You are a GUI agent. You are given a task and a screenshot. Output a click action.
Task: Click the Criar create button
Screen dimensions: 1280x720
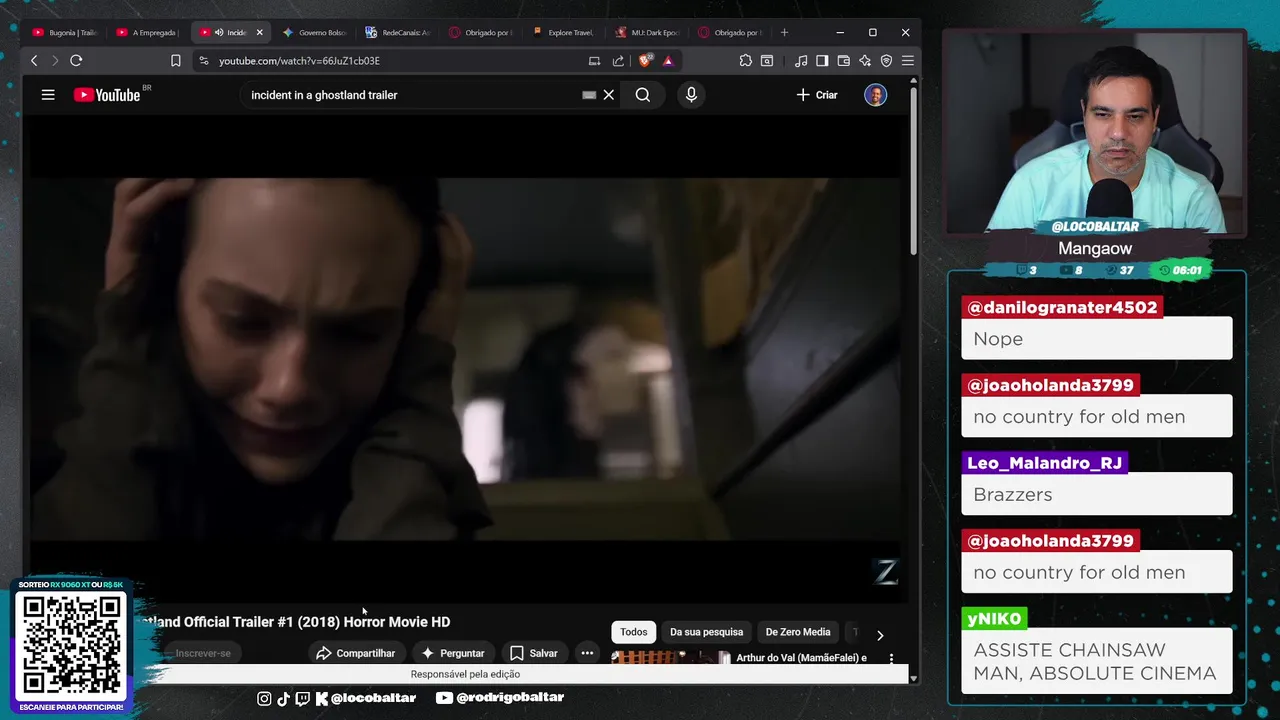click(x=817, y=95)
